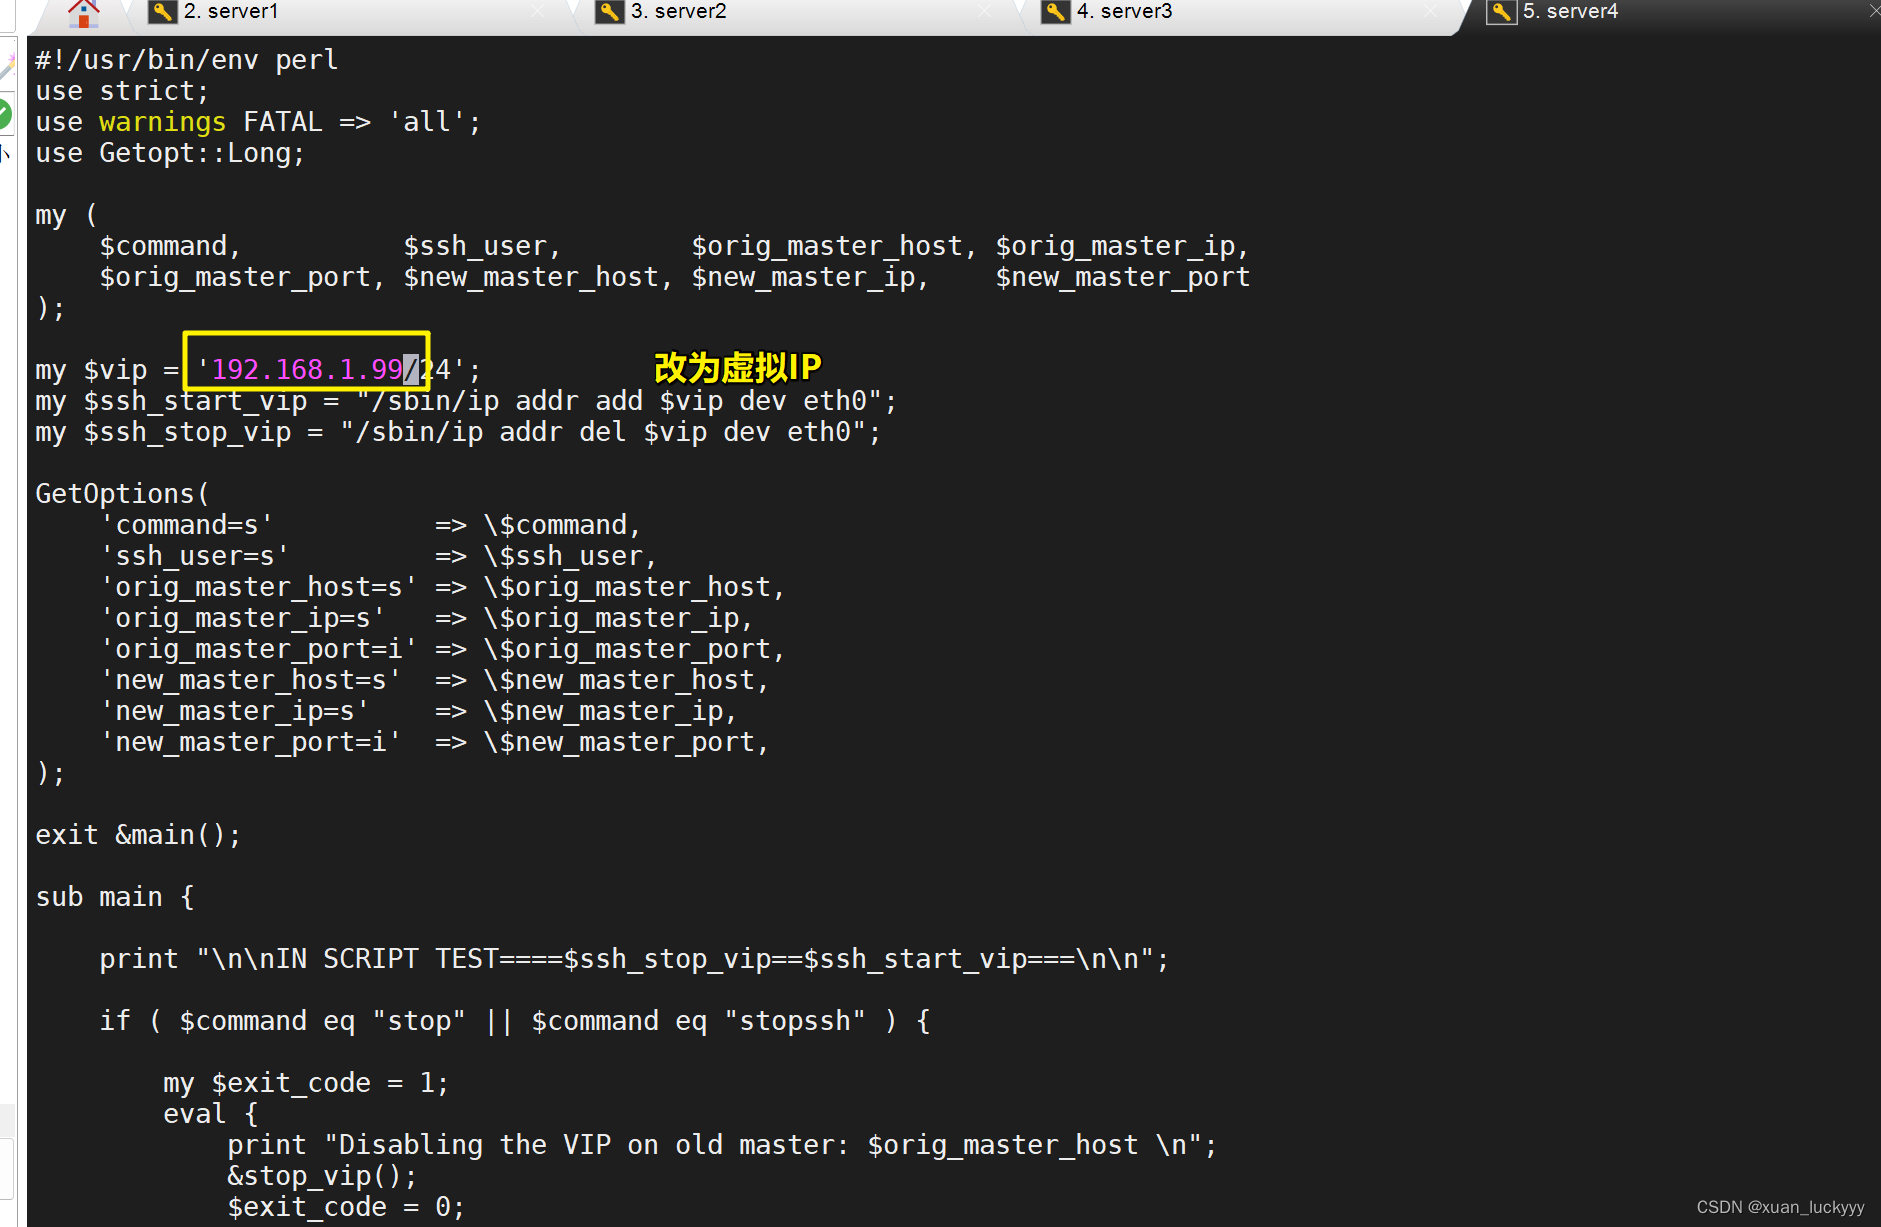
Task: Click the 'eval {' line
Action: click(x=211, y=1114)
